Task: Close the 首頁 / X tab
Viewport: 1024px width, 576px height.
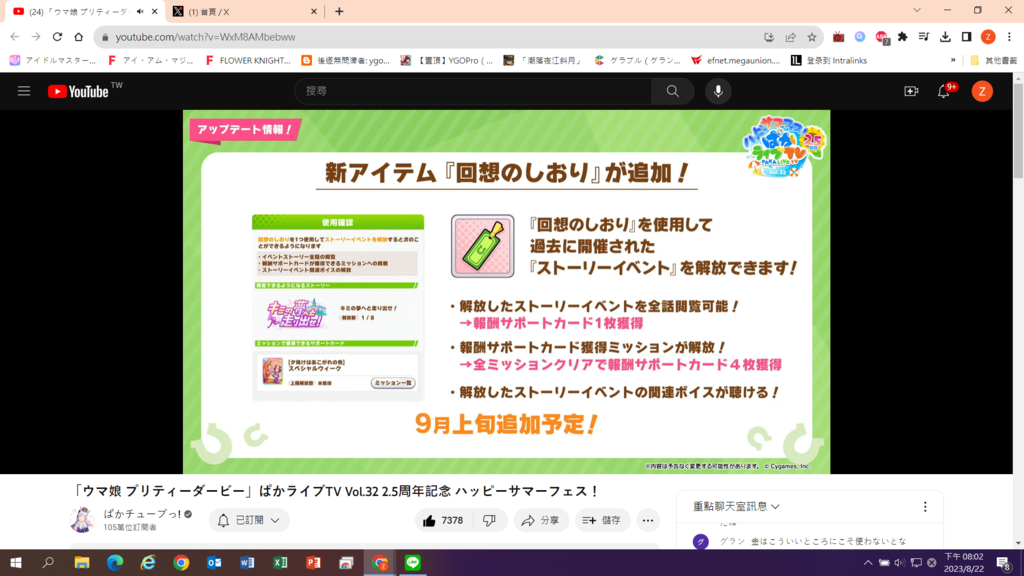Action: click(x=313, y=12)
